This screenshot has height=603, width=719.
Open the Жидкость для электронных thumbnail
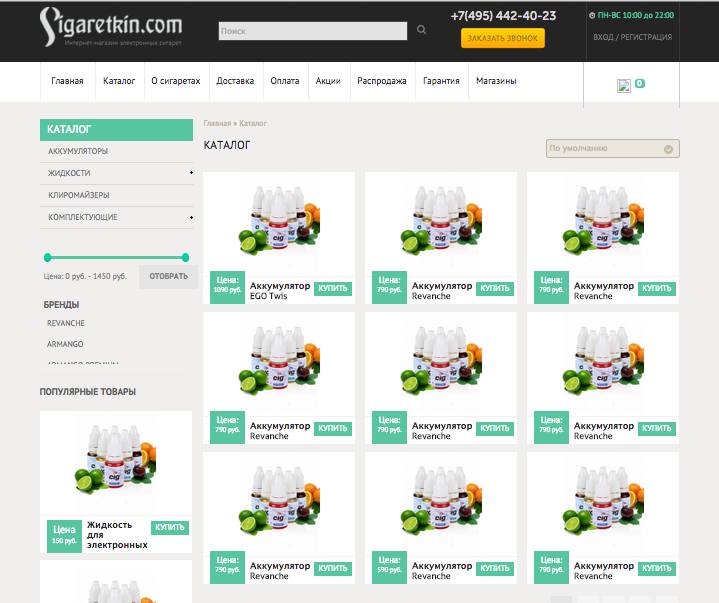[x=116, y=461]
